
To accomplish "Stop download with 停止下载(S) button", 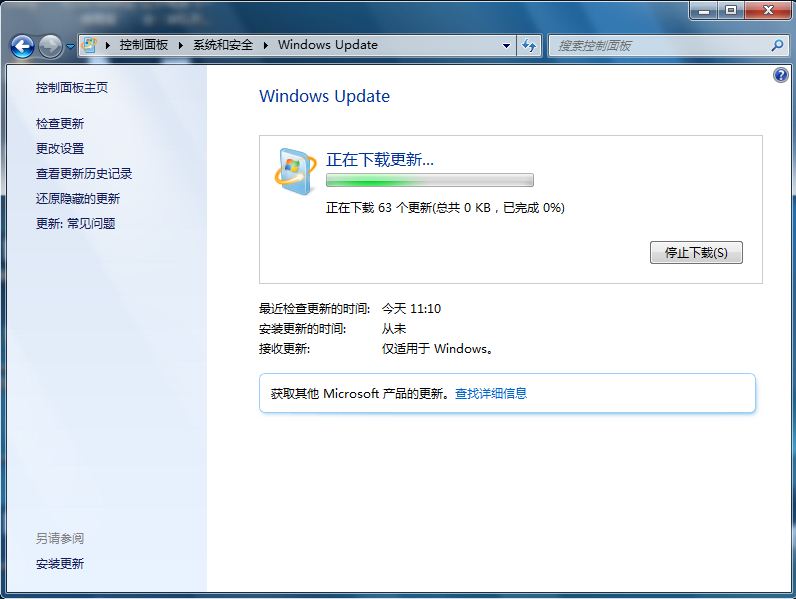I will (x=696, y=252).
